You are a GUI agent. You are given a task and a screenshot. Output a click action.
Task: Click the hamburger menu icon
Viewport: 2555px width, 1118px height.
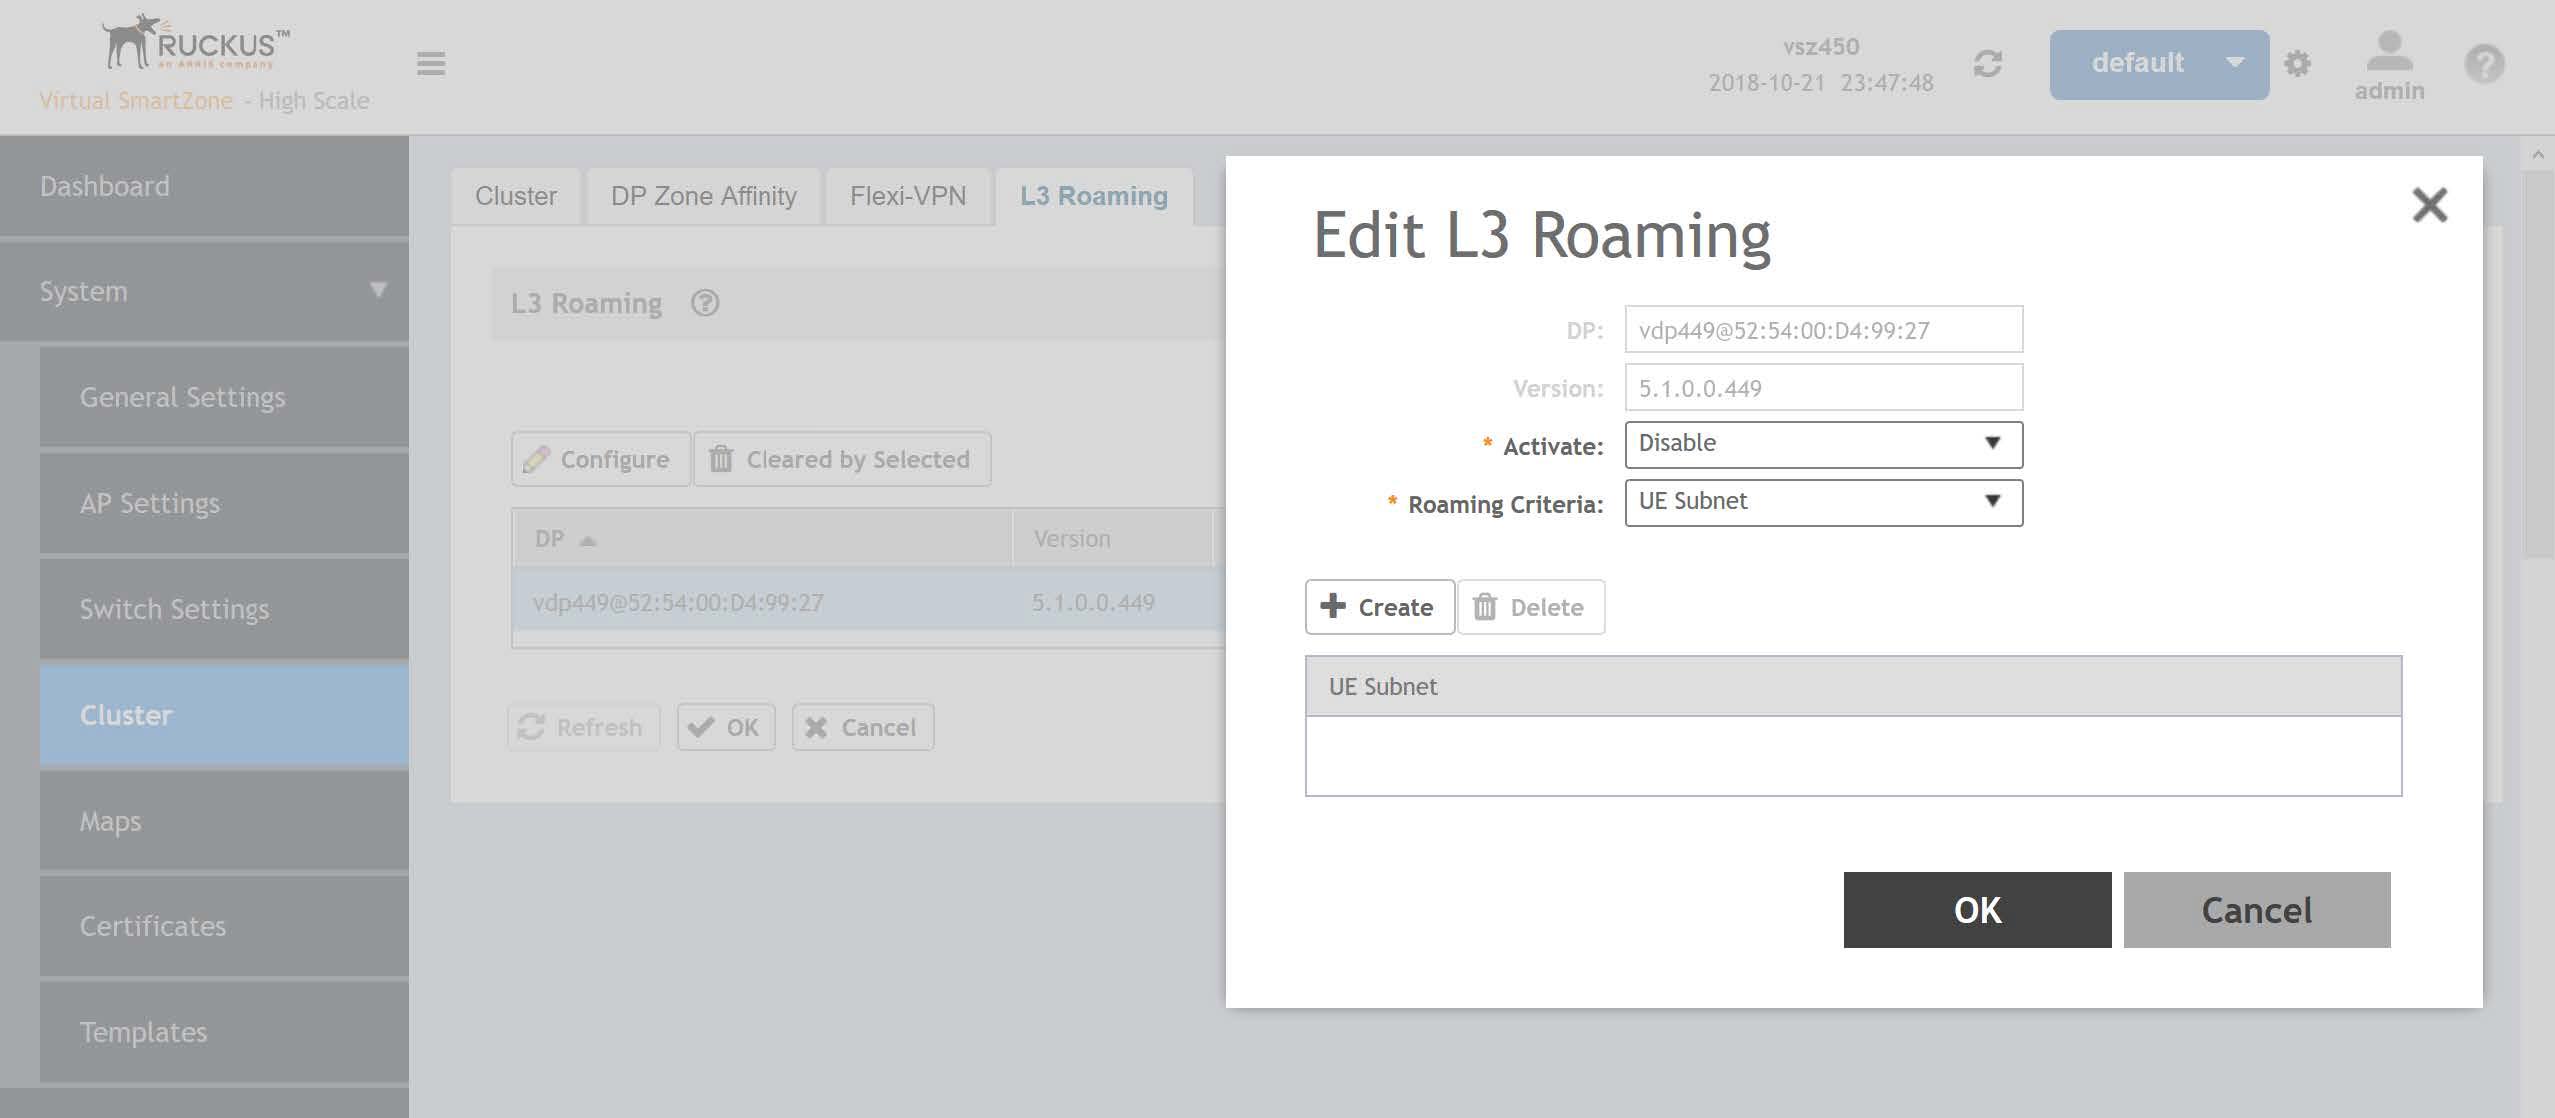click(x=431, y=64)
